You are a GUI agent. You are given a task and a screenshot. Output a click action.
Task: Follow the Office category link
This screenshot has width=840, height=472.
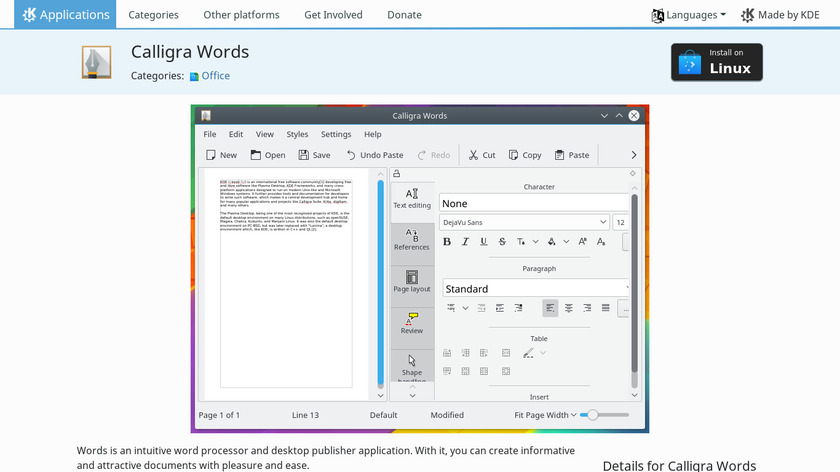click(215, 76)
